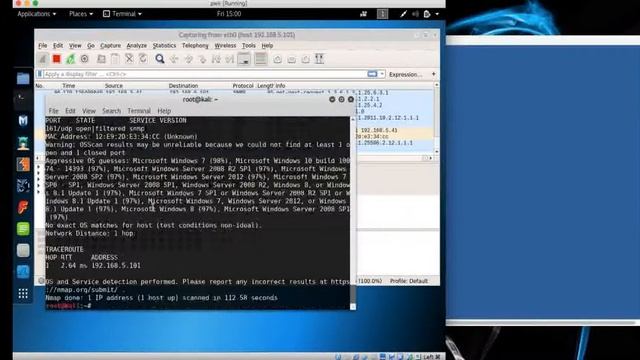
Task: Launch Burp Suite orange icon in dock
Action: coord(23,164)
